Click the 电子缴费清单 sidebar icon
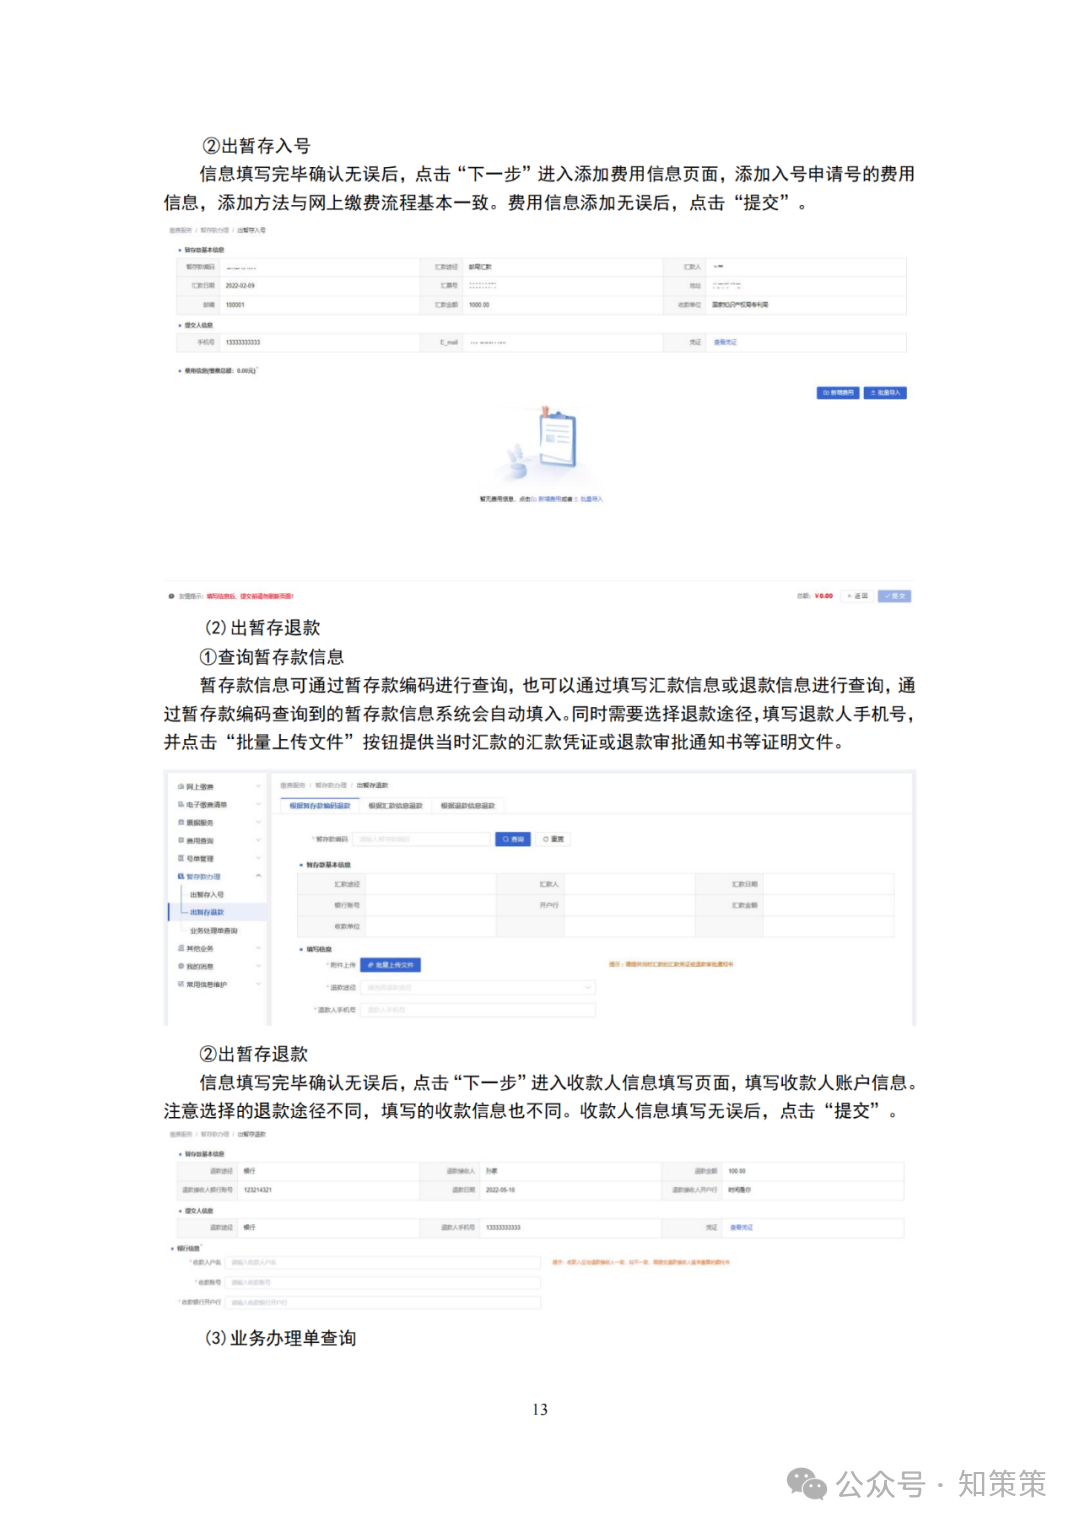 [181, 805]
